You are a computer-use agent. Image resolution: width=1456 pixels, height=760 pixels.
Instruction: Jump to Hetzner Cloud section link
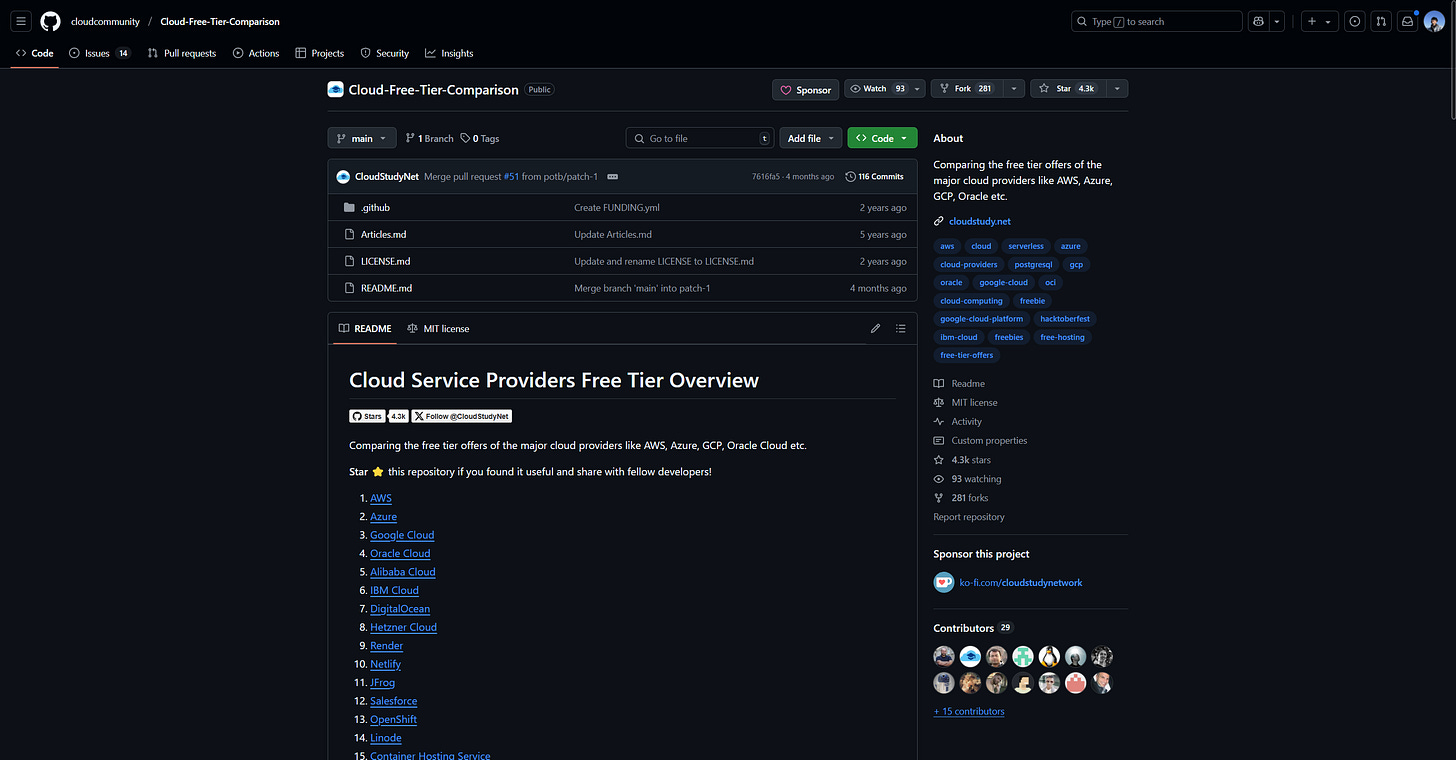(403, 627)
